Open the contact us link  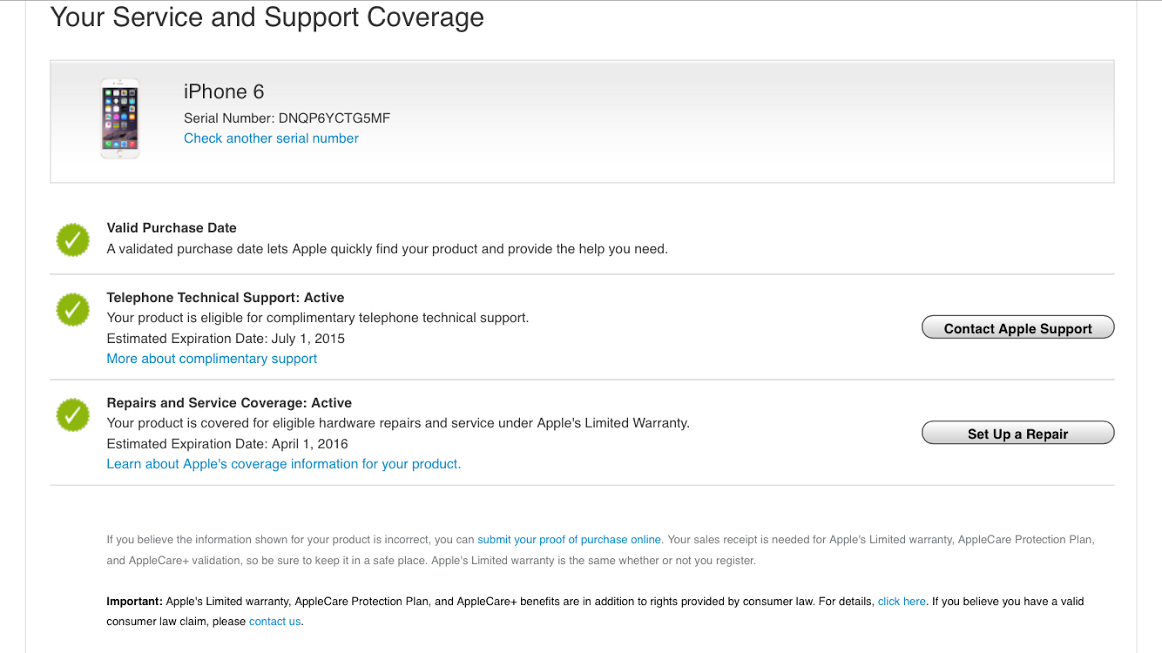[274, 622]
